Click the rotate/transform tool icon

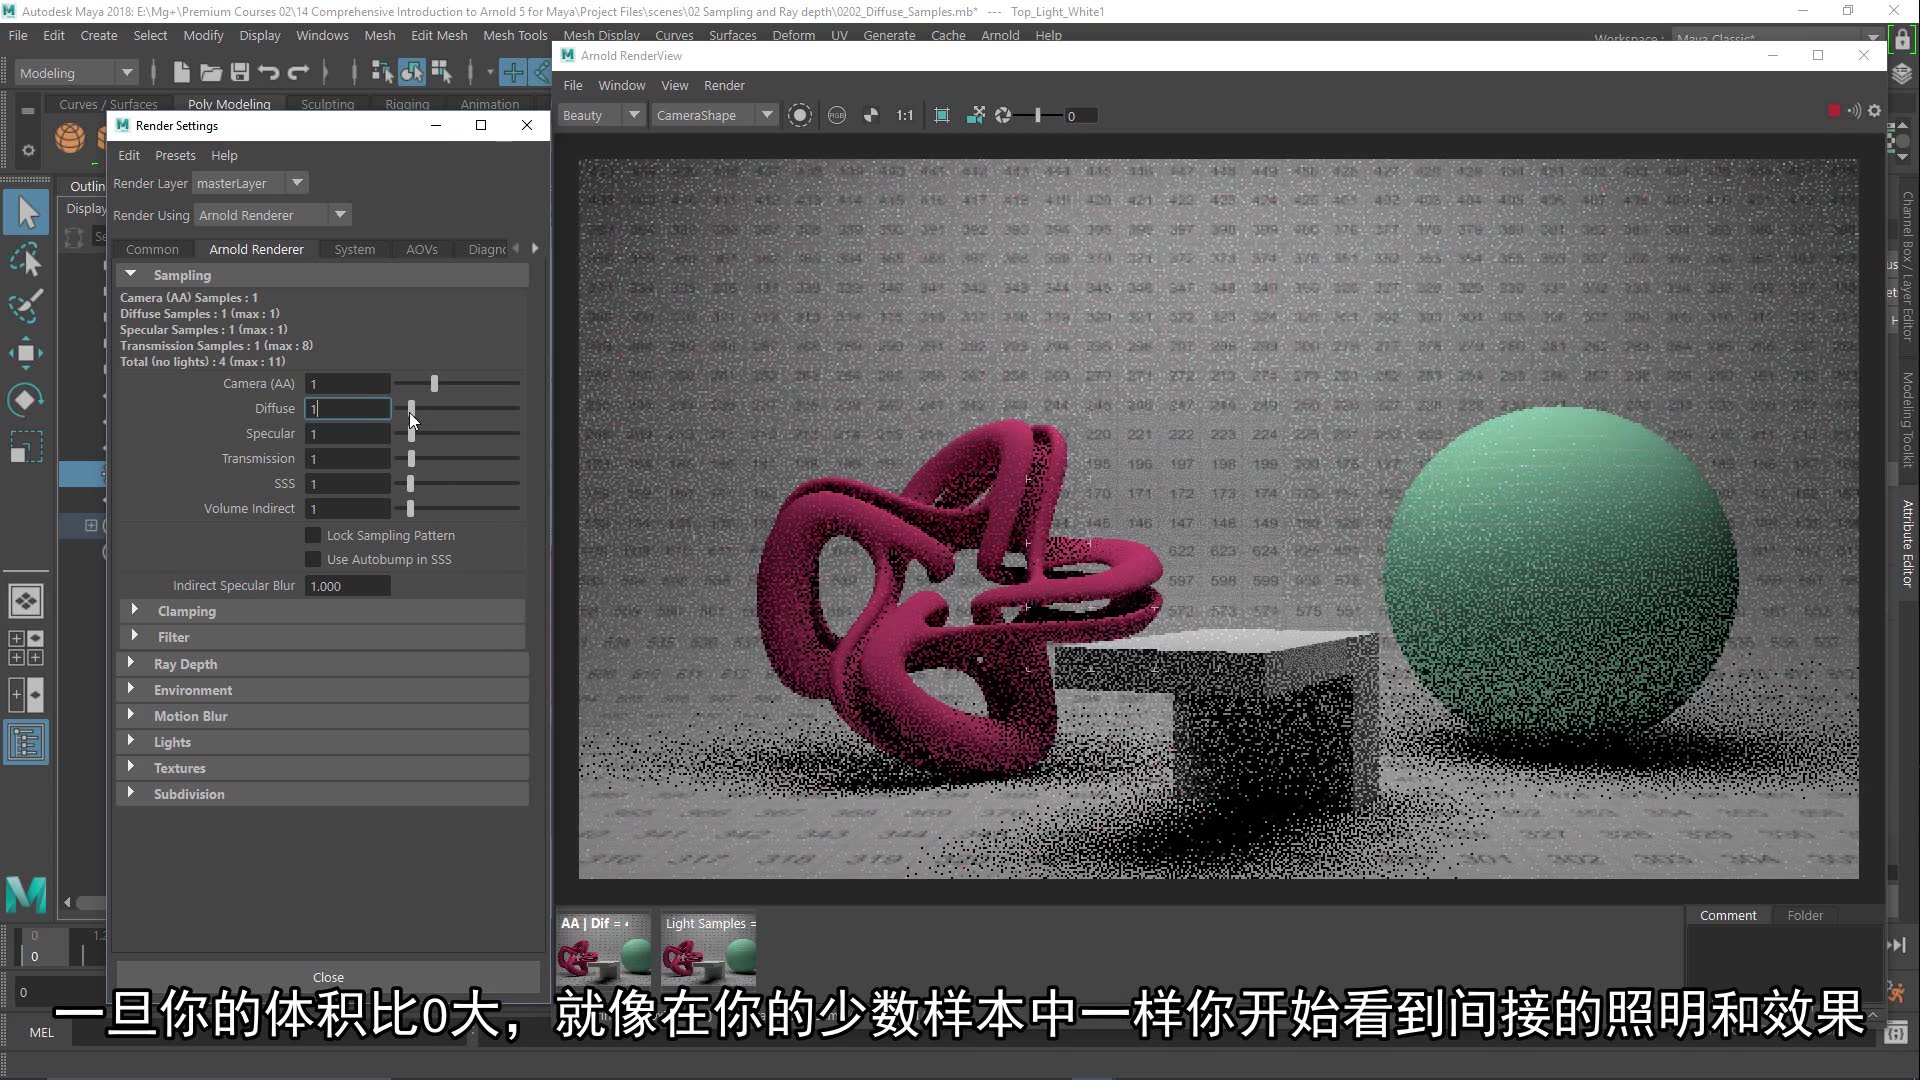28,400
